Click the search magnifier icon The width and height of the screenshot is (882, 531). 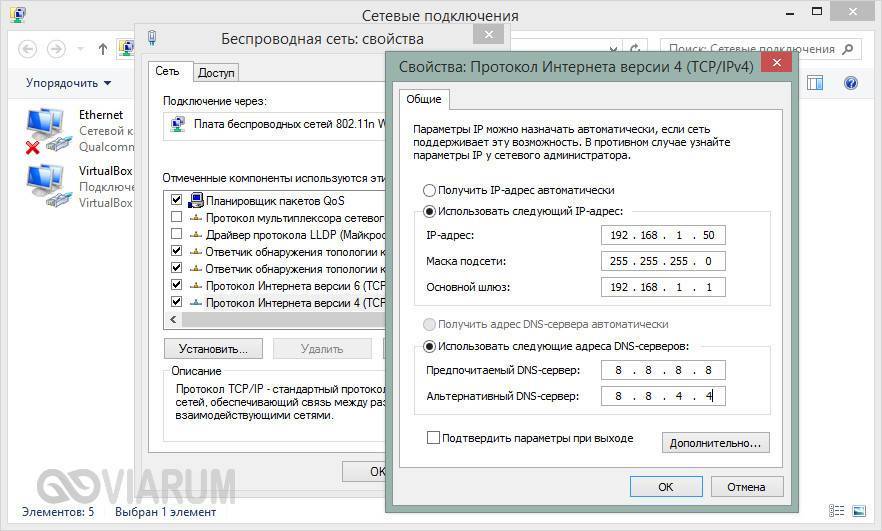tap(848, 50)
